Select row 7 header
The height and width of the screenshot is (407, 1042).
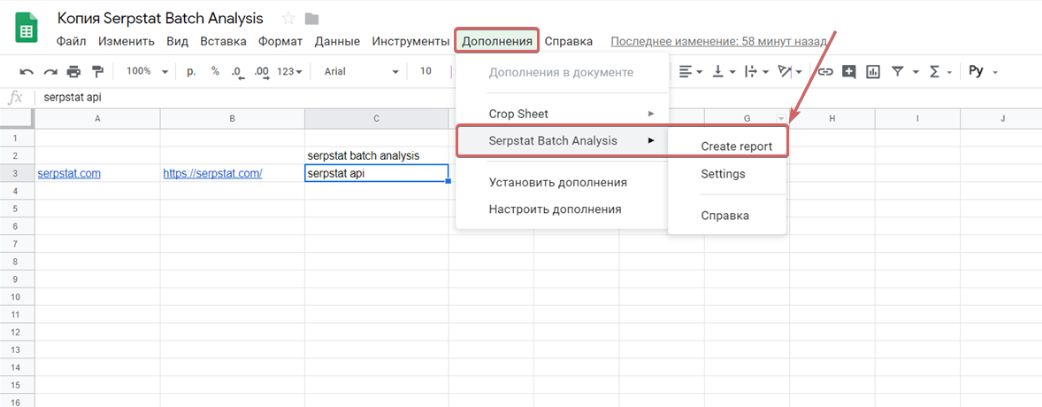17,243
